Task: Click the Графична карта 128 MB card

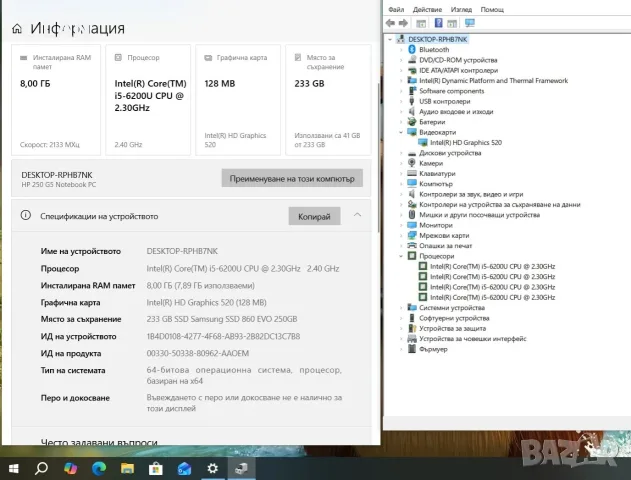Action: [238, 100]
